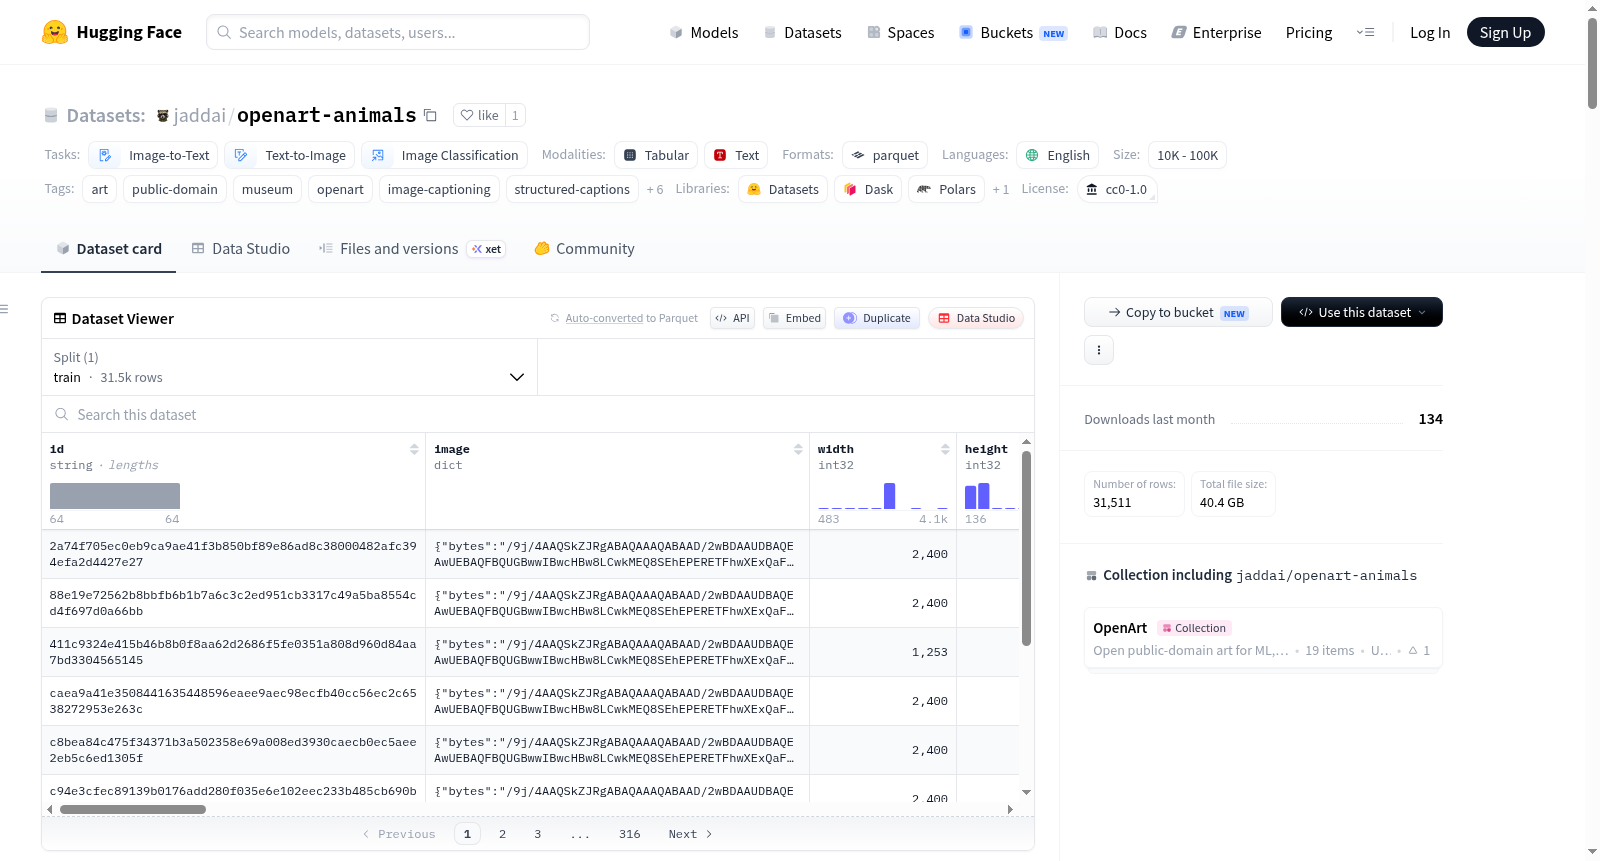
Task: Go to Datasets in the top navigation
Action: pos(803,32)
